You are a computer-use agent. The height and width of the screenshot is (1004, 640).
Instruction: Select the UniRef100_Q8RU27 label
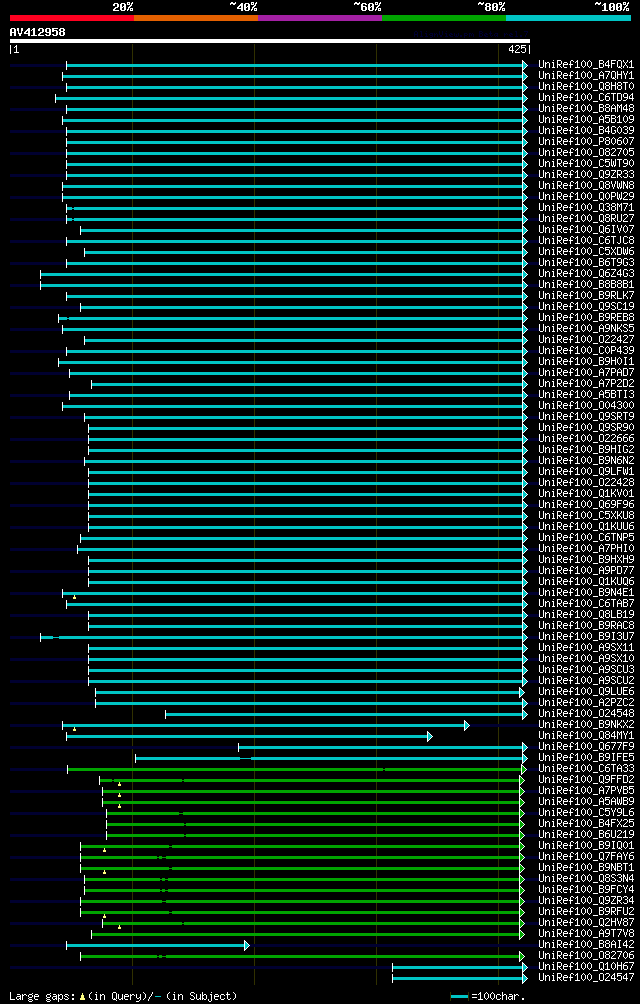[x=586, y=218]
